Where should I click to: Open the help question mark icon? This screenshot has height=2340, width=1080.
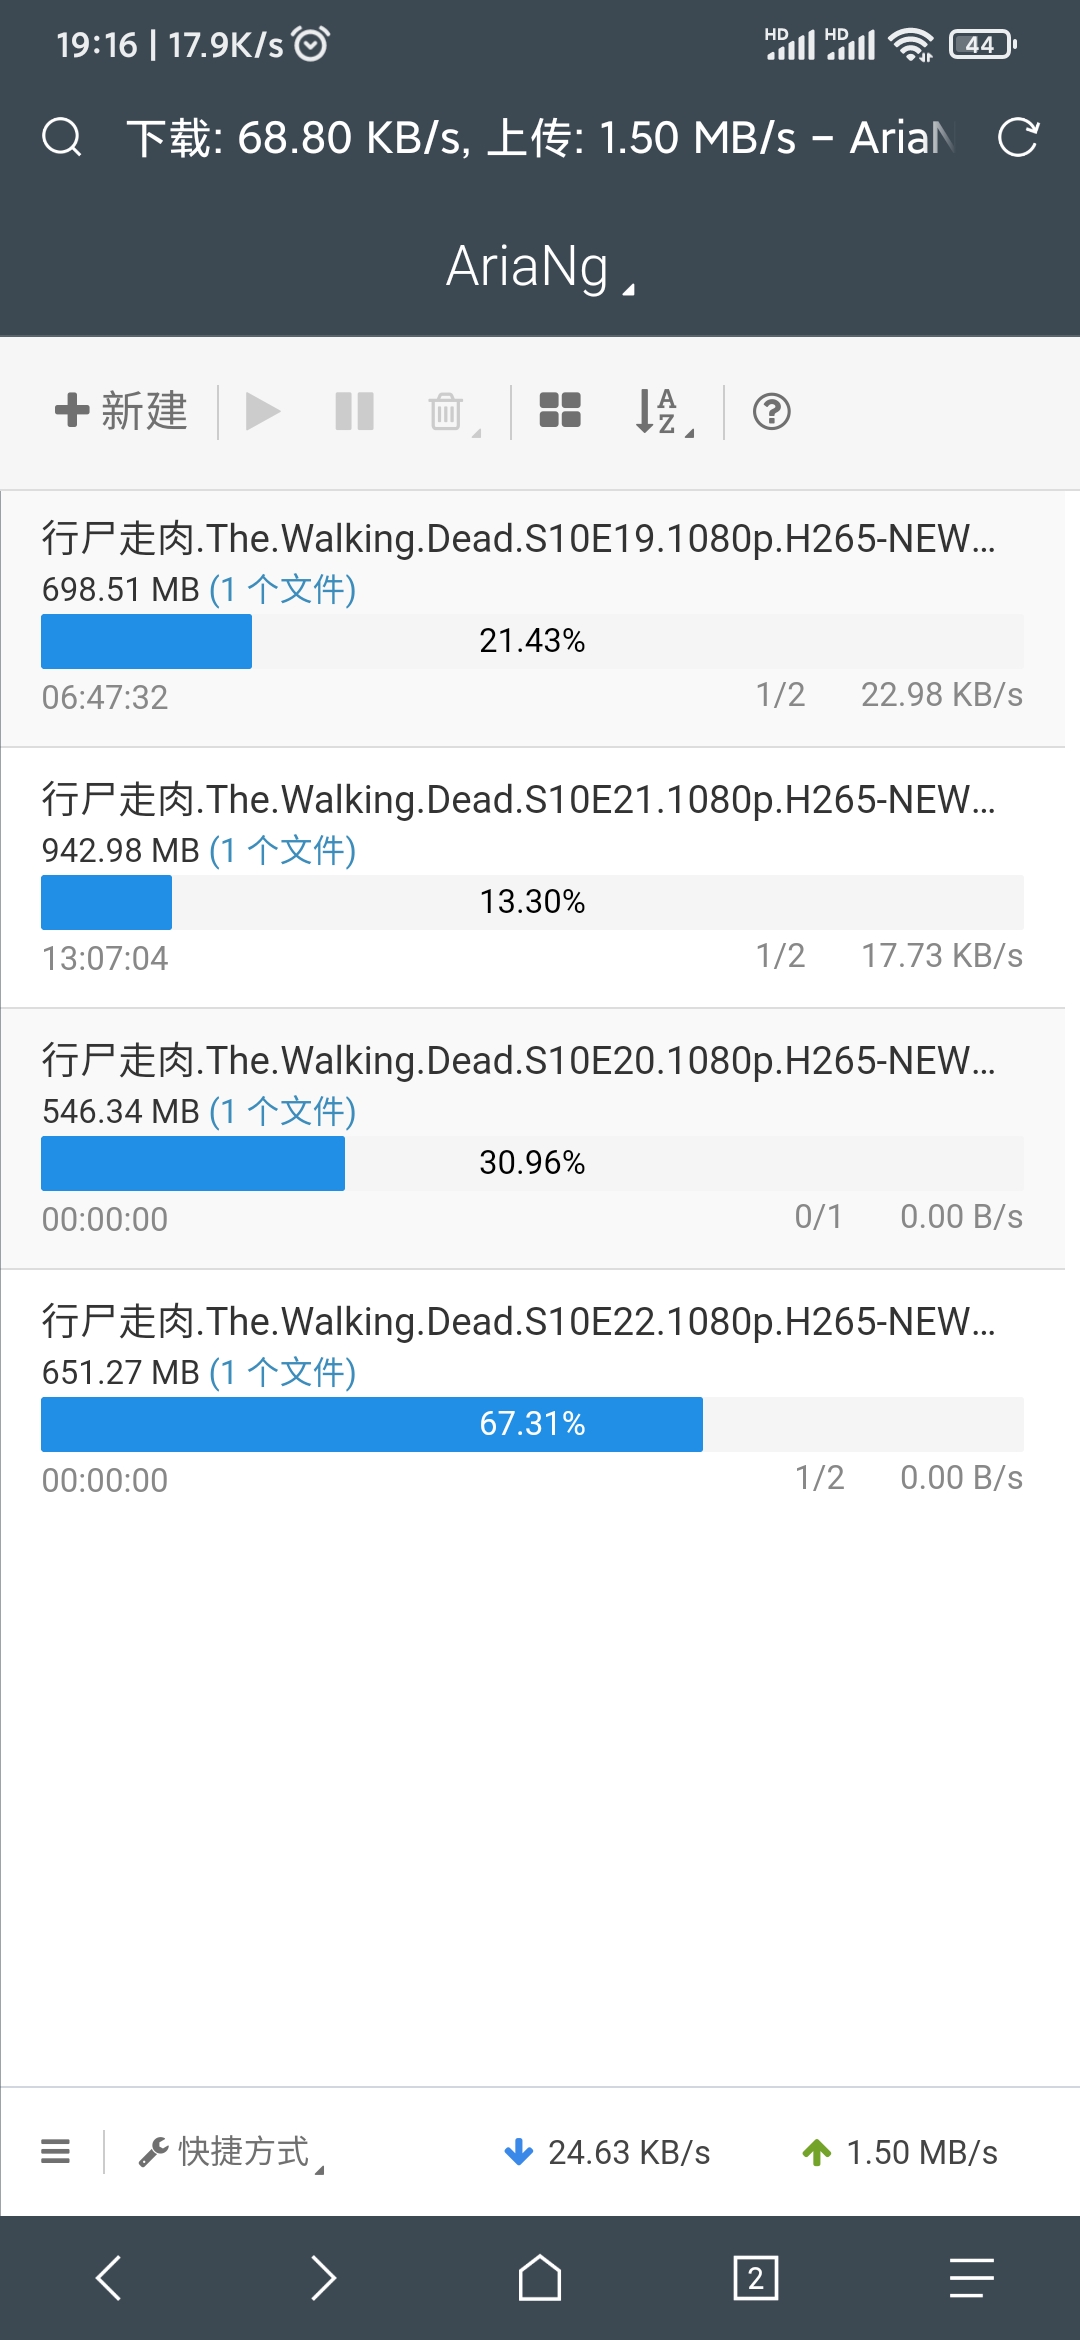click(x=772, y=411)
